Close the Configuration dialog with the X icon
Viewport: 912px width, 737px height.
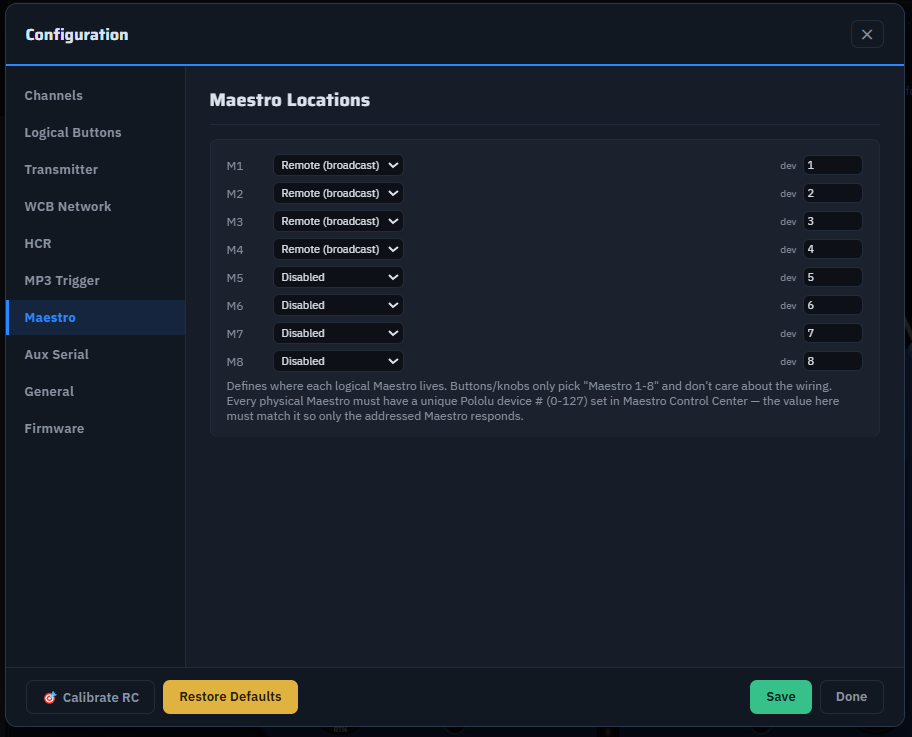[x=867, y=34]
